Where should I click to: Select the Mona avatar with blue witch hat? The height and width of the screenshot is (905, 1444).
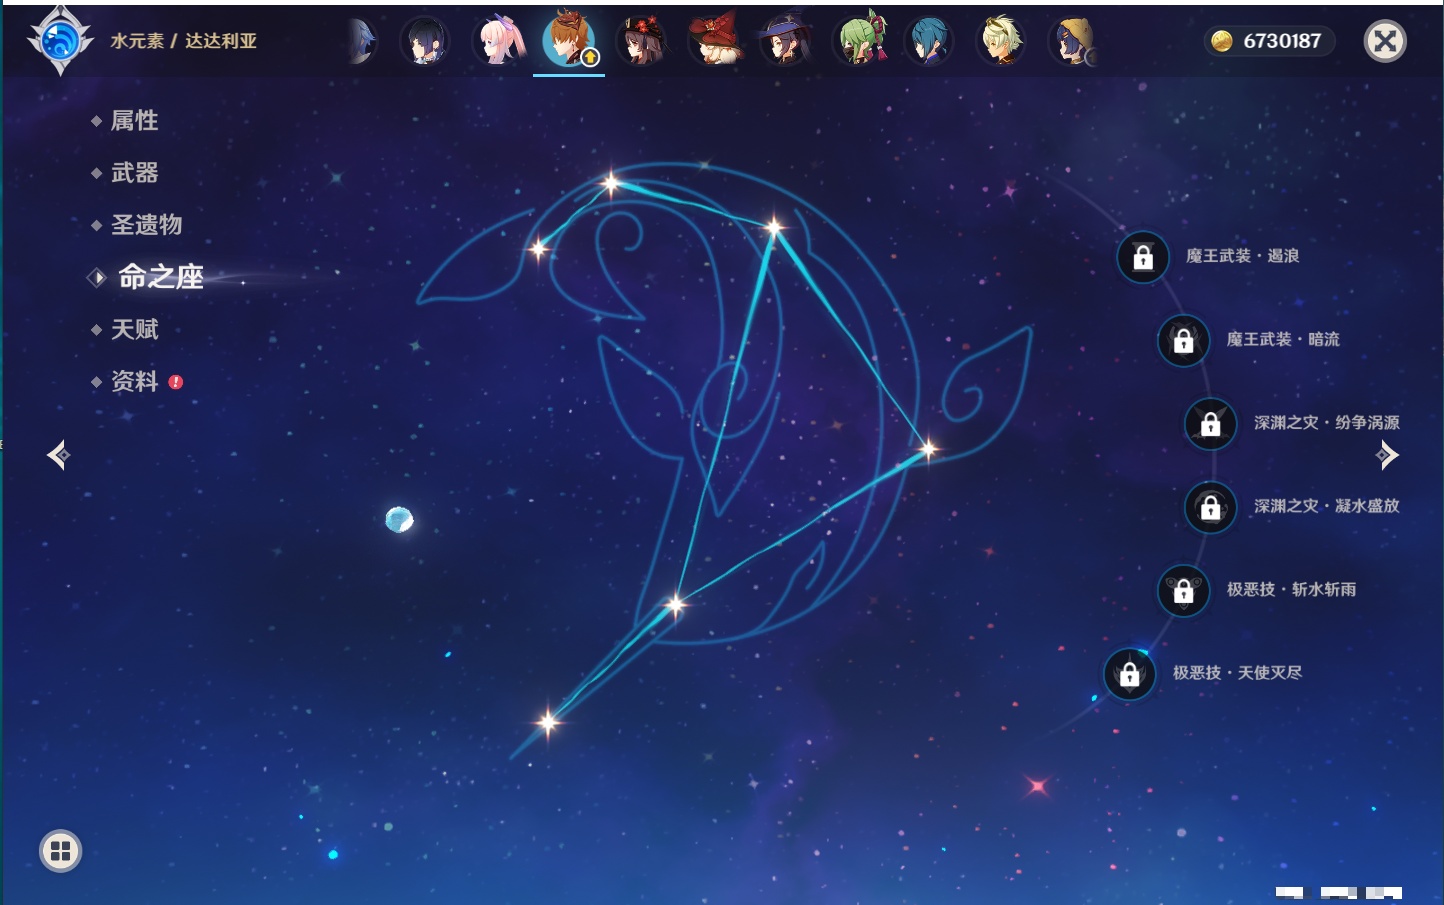tap(785, 41)
